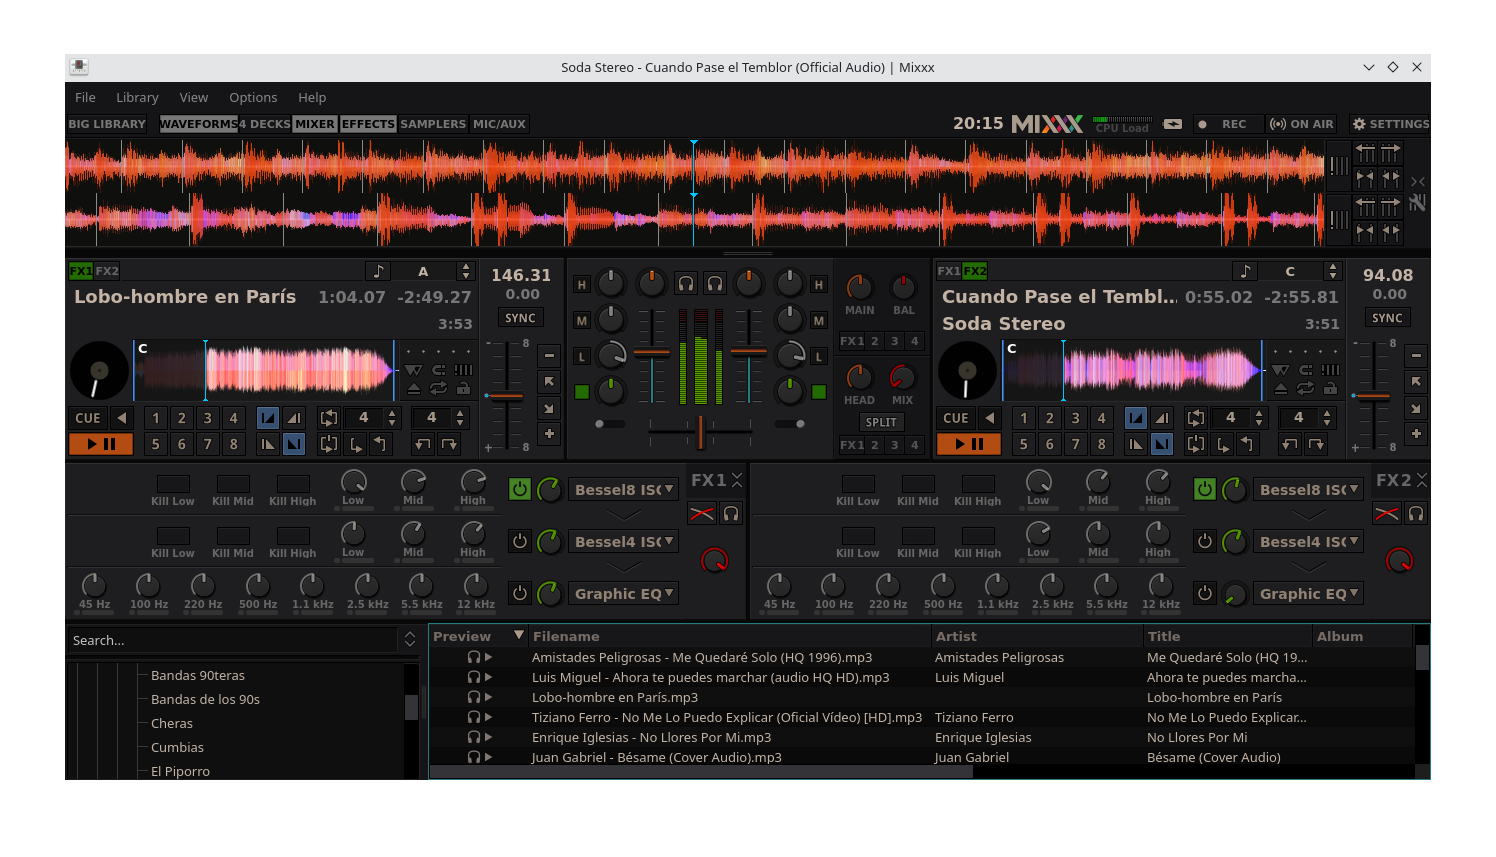1496x857 pixels.
Task: Increase the right deck tempo with the plus button
Action: pyautogui.click(x=1416, y=434)
